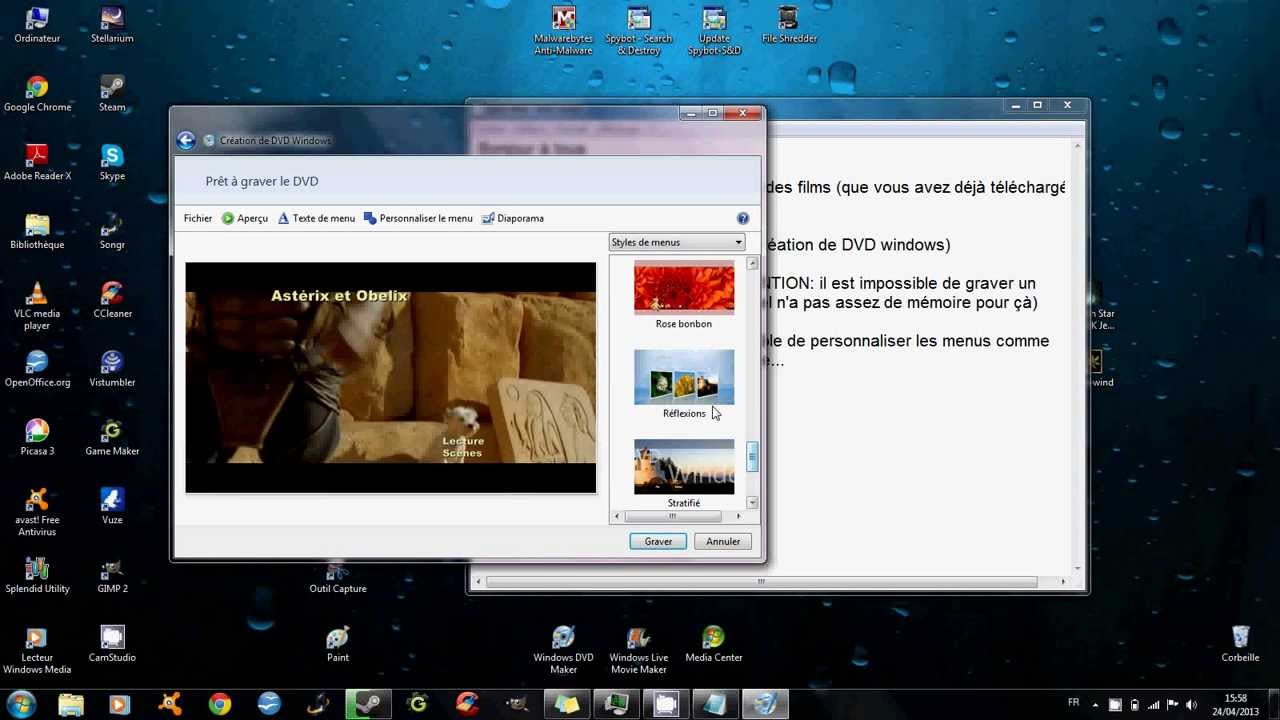Click scroll-down arrow in background text window
Image resolution: width=1280 pixels, height=720 pixels.
[x=1077, y=568]
